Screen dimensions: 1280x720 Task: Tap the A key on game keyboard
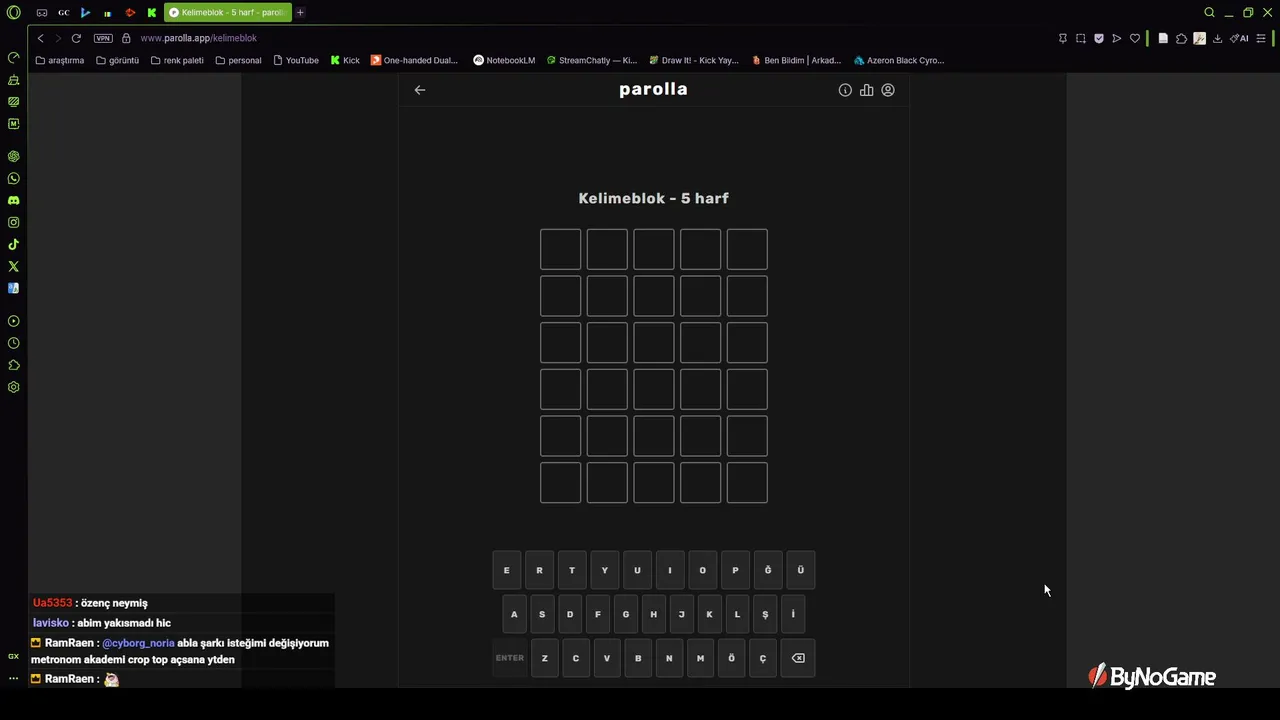click(x=514, y=614)
